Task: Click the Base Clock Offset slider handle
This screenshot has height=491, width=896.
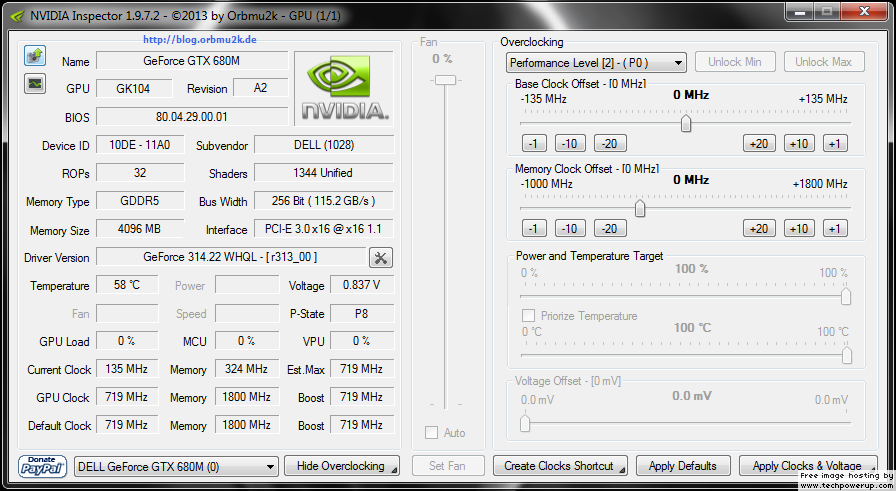Action: [686, 123]
